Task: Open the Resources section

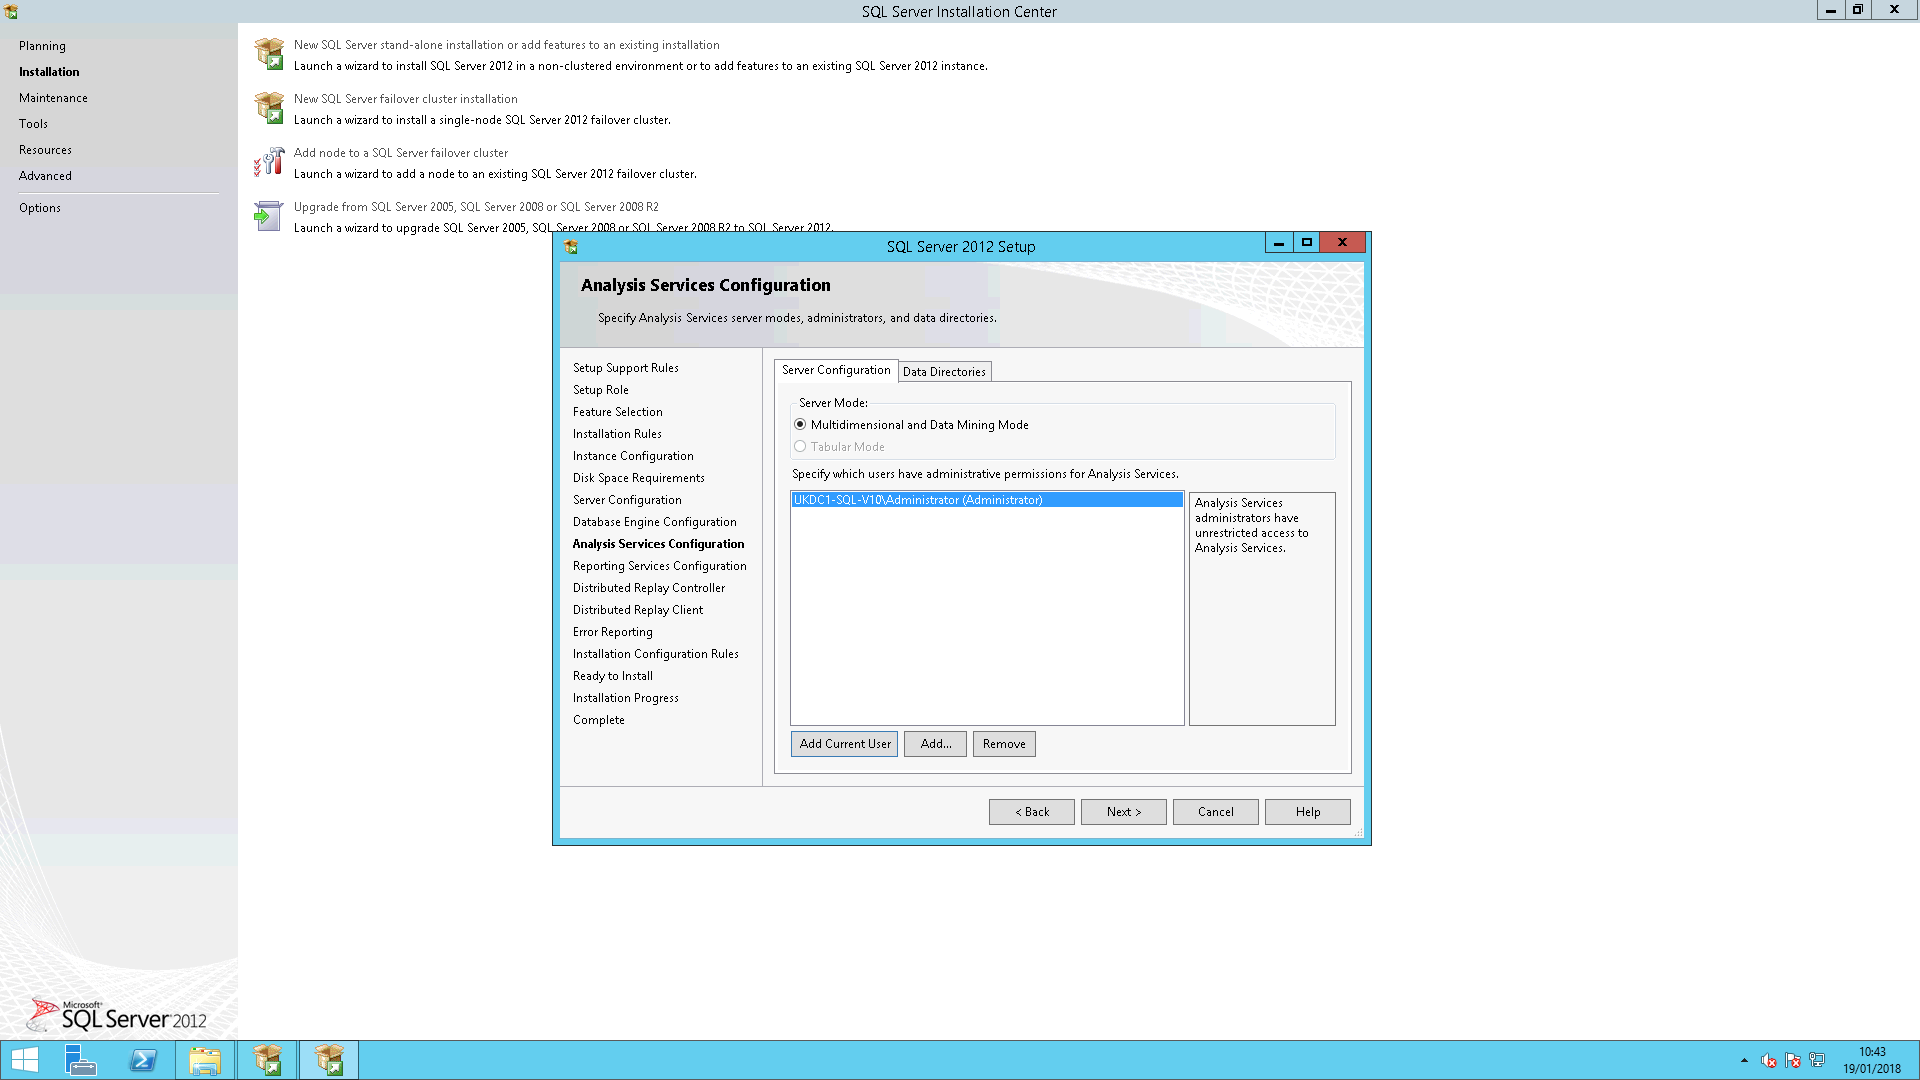Action: [45, 150]
